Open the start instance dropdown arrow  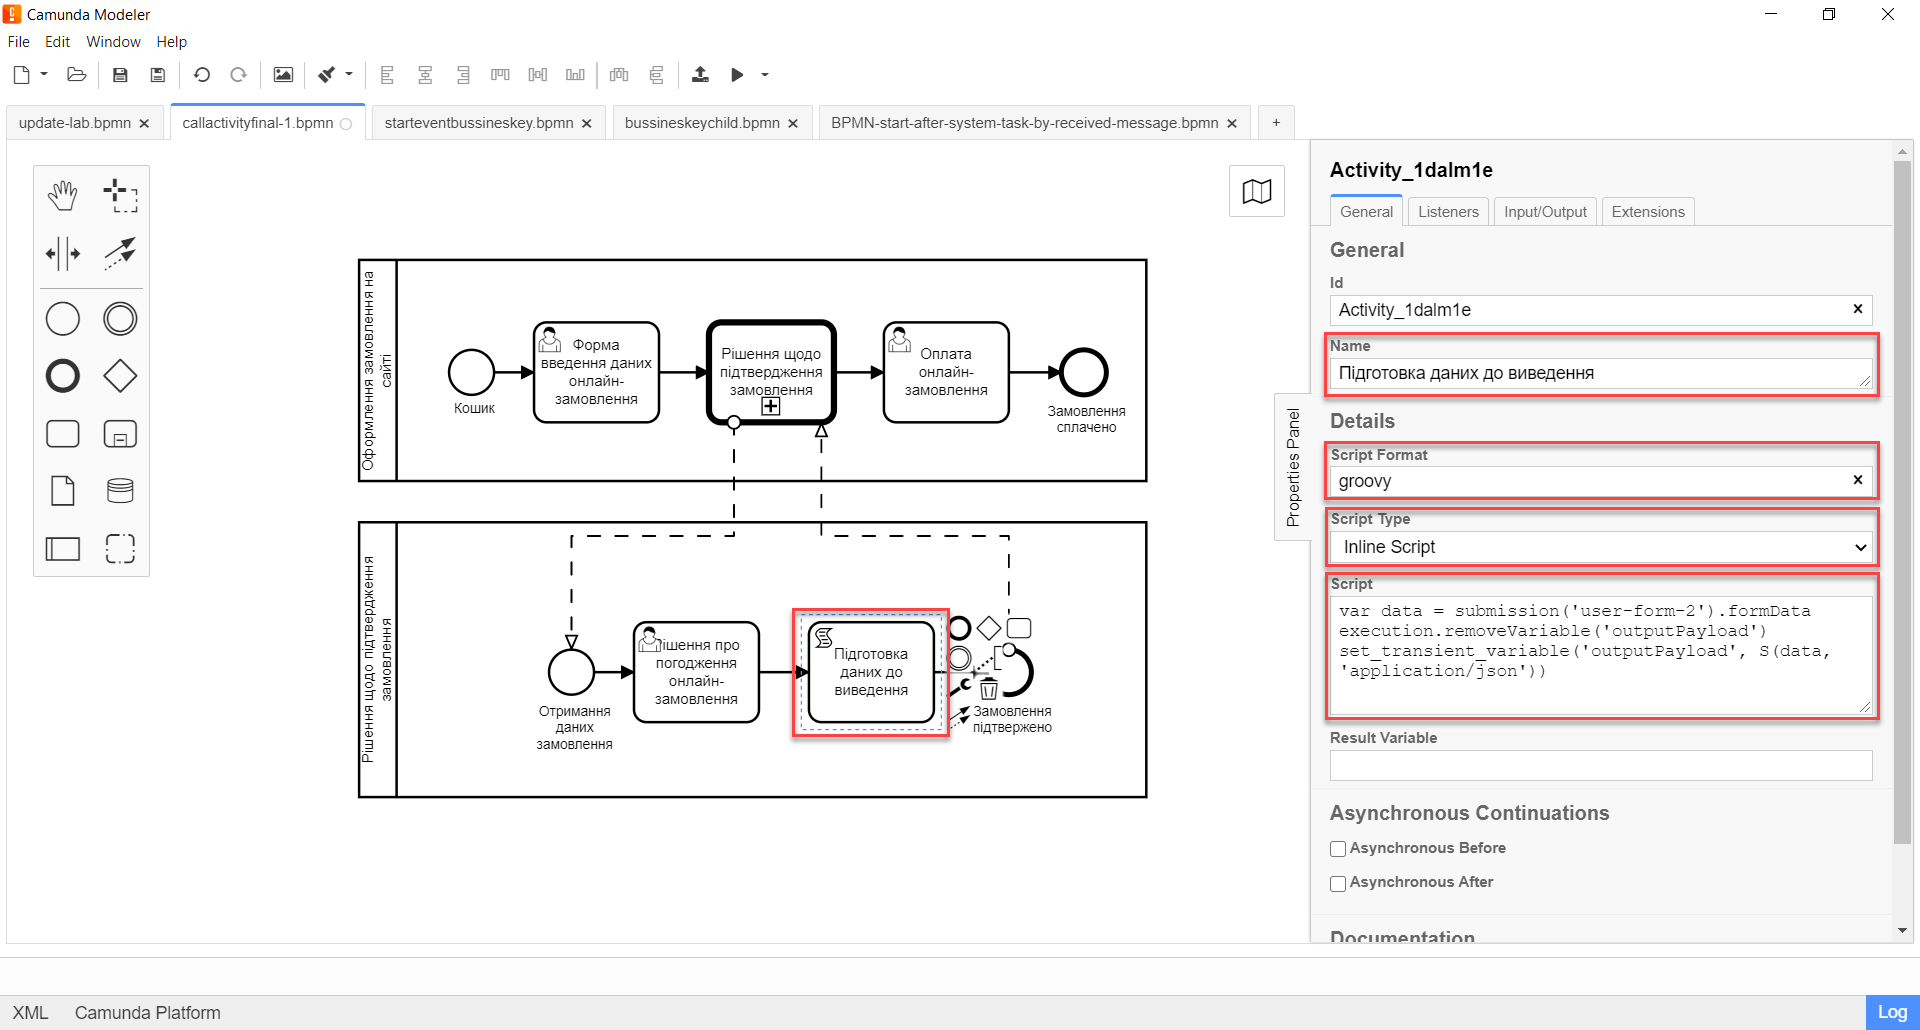[x=765, y=75]
